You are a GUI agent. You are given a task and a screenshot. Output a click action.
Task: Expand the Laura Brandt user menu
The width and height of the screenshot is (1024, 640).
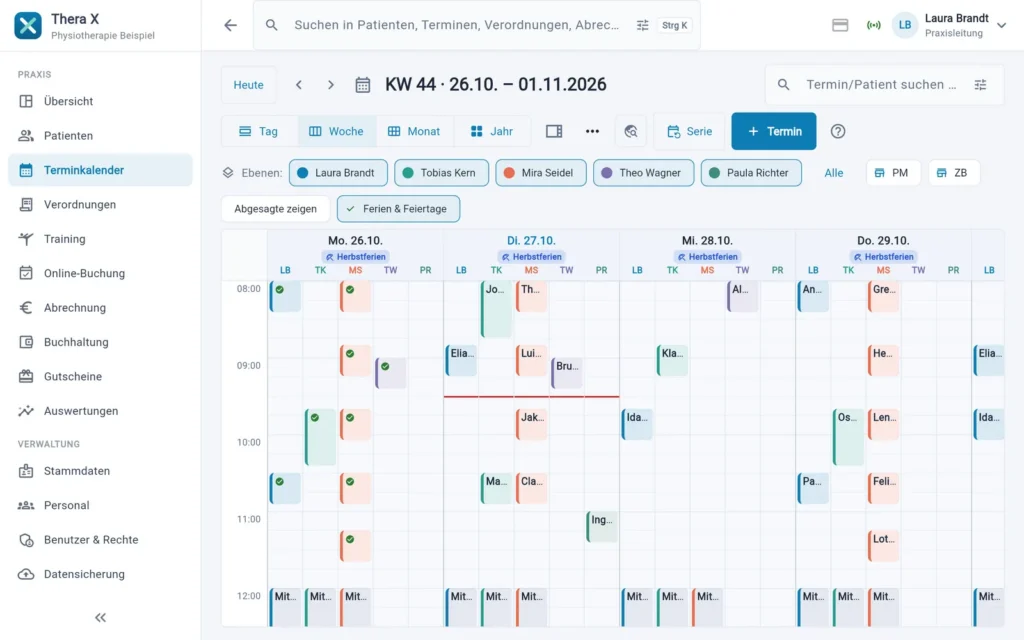pyautogui.click(x=1001, y=25)
